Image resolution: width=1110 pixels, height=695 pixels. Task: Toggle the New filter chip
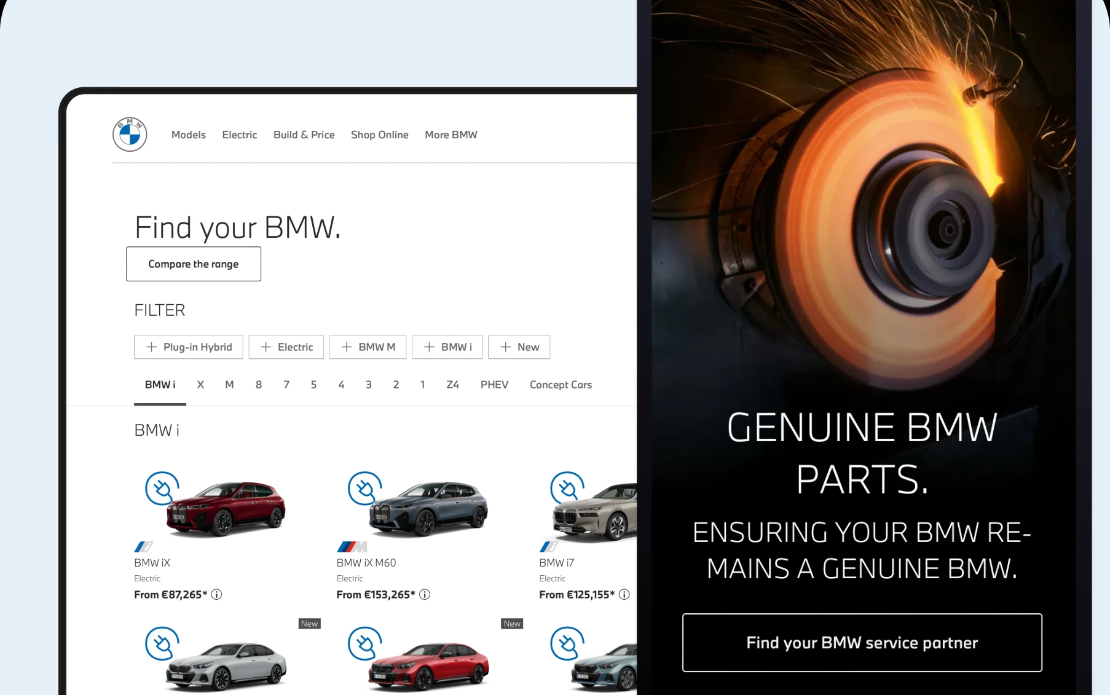click(x=519, y=347)
